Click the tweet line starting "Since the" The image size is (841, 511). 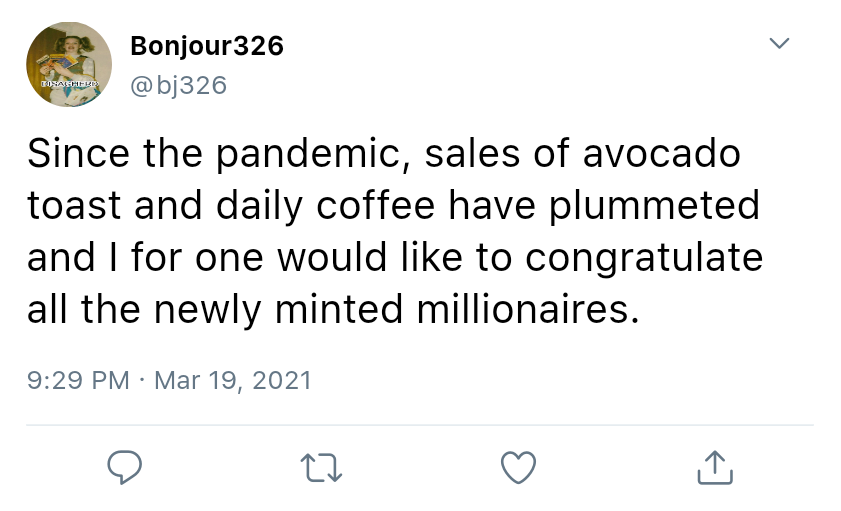point(383,155)
